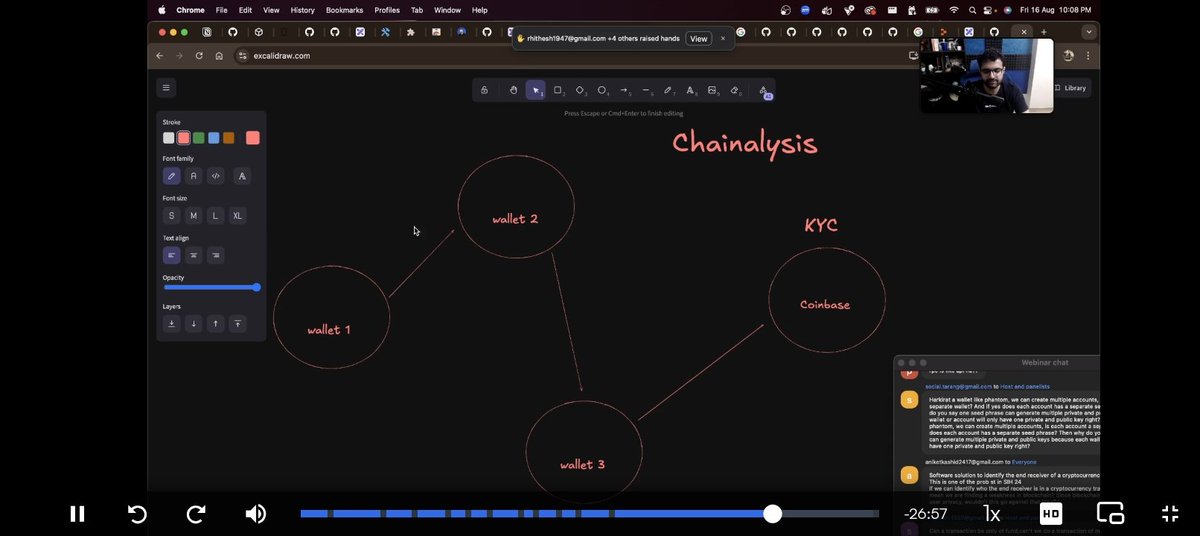Viewport: 1200px width, 536px height.
Task: Select the fourth font family option
Action: [241, 176]
